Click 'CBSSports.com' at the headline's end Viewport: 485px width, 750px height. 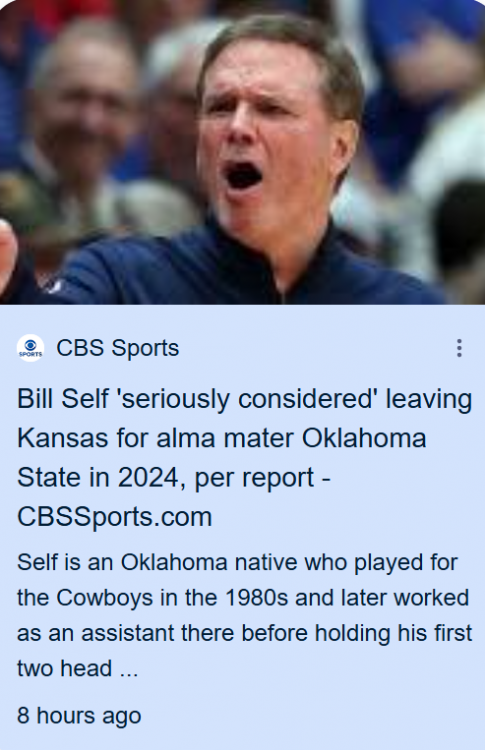pos(114,517)
